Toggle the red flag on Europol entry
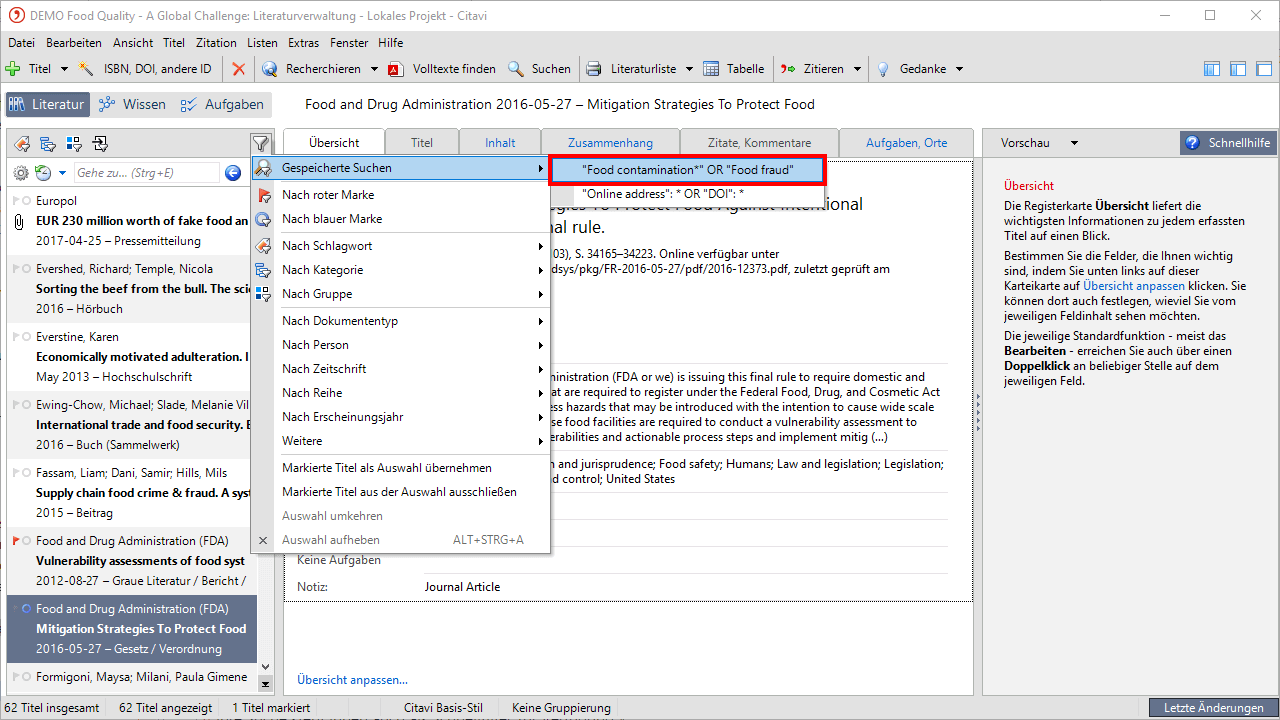Image resolution: width=1280 pixels, height=720 pixels. click(x=16, y=201)
